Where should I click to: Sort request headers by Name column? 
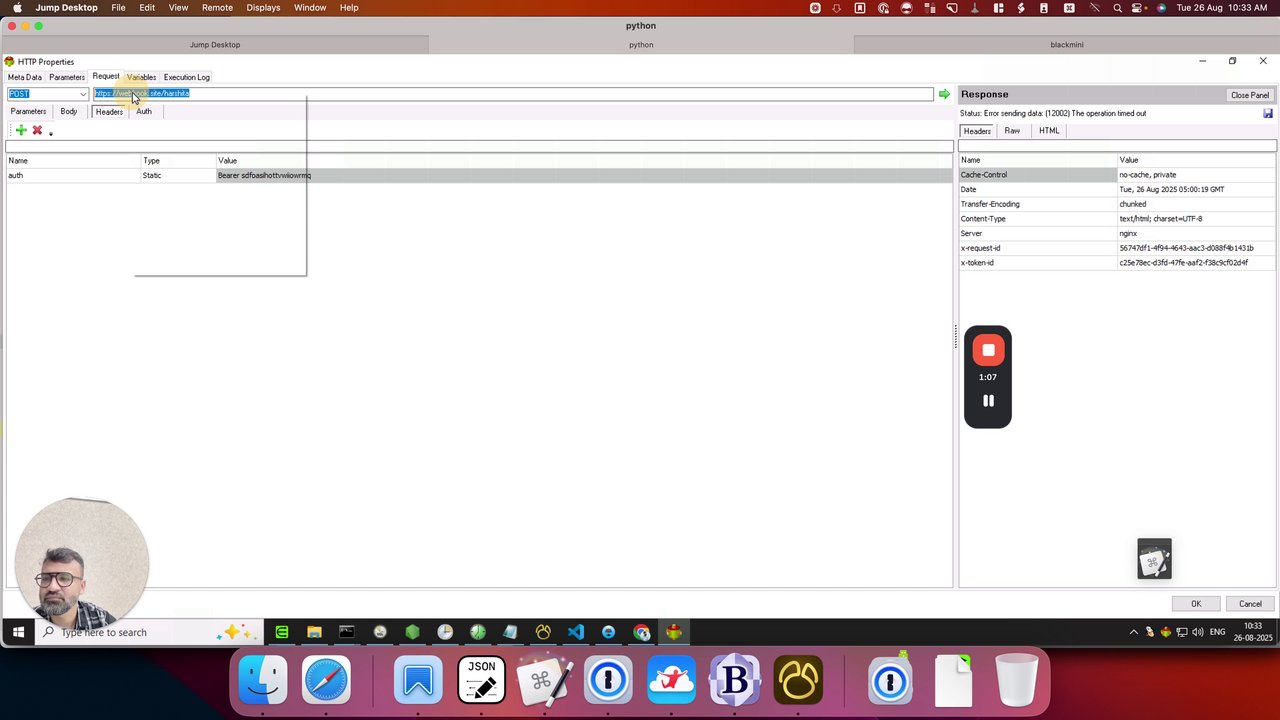point(73,161)
